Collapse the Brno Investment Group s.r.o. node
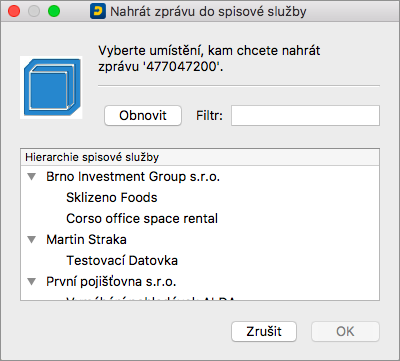This screenshot has height=361, width=400. [x=32, y=176]
